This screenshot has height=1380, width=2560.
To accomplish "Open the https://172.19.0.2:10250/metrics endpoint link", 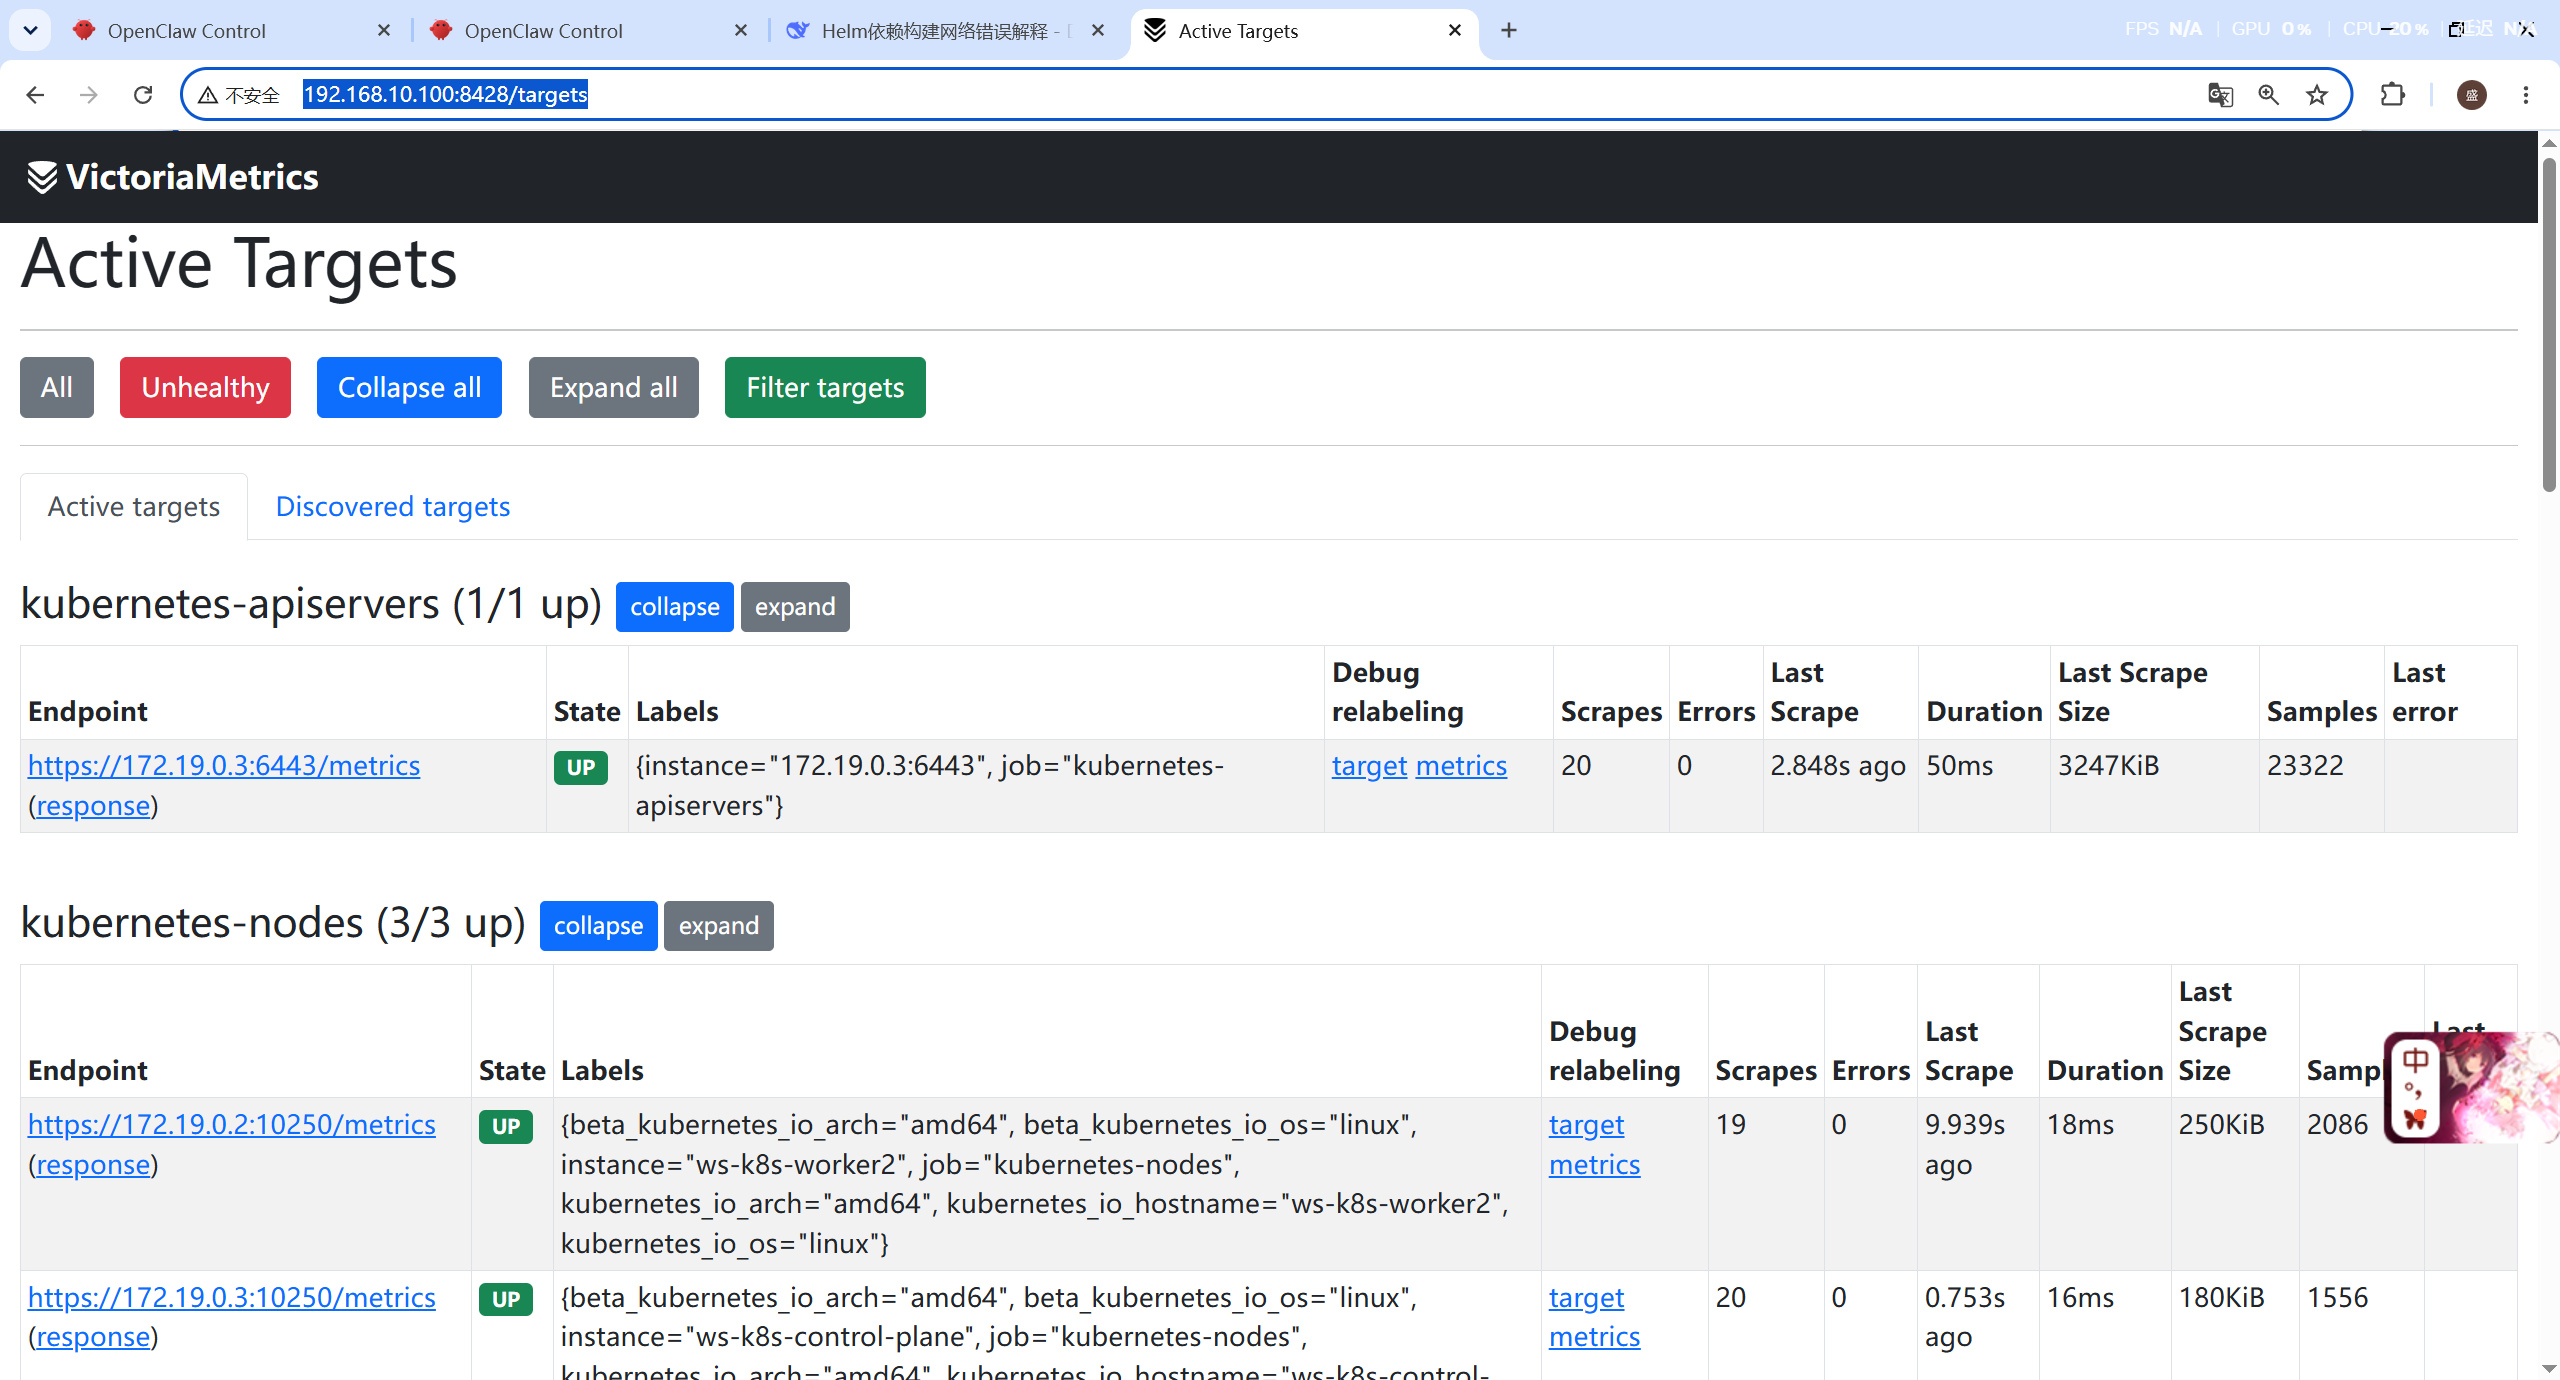I will click(232, 1125).
